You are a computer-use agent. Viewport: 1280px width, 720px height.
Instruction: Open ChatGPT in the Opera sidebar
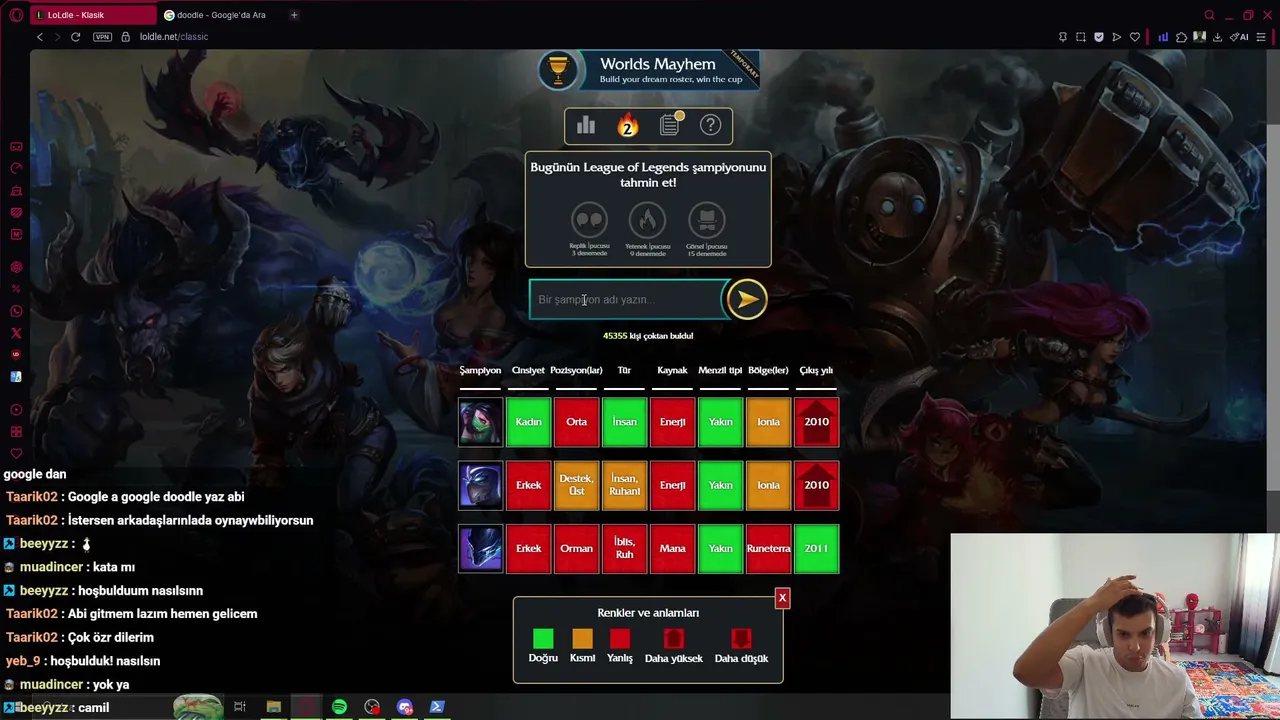(16, 267)
